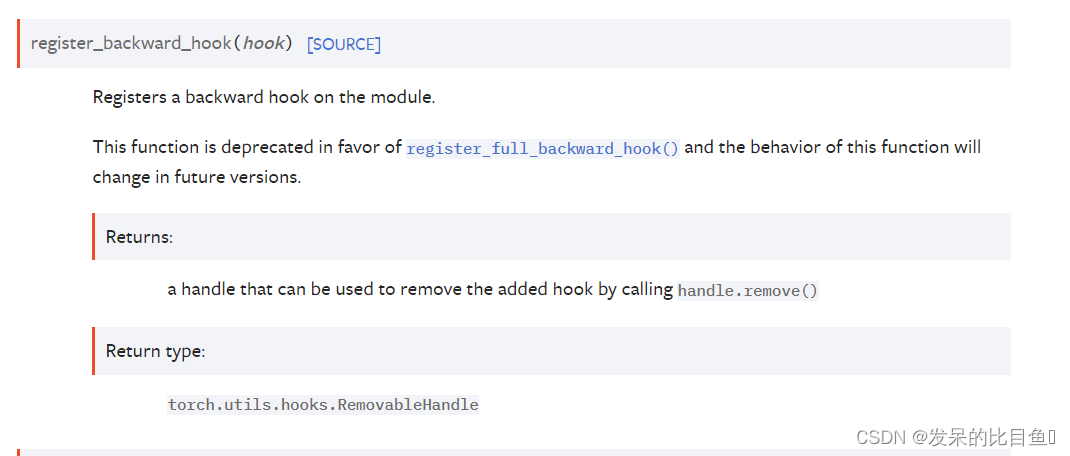
Task: Click the sentence 'Registers a backward hook on the module.'
Action: (264, 97)
